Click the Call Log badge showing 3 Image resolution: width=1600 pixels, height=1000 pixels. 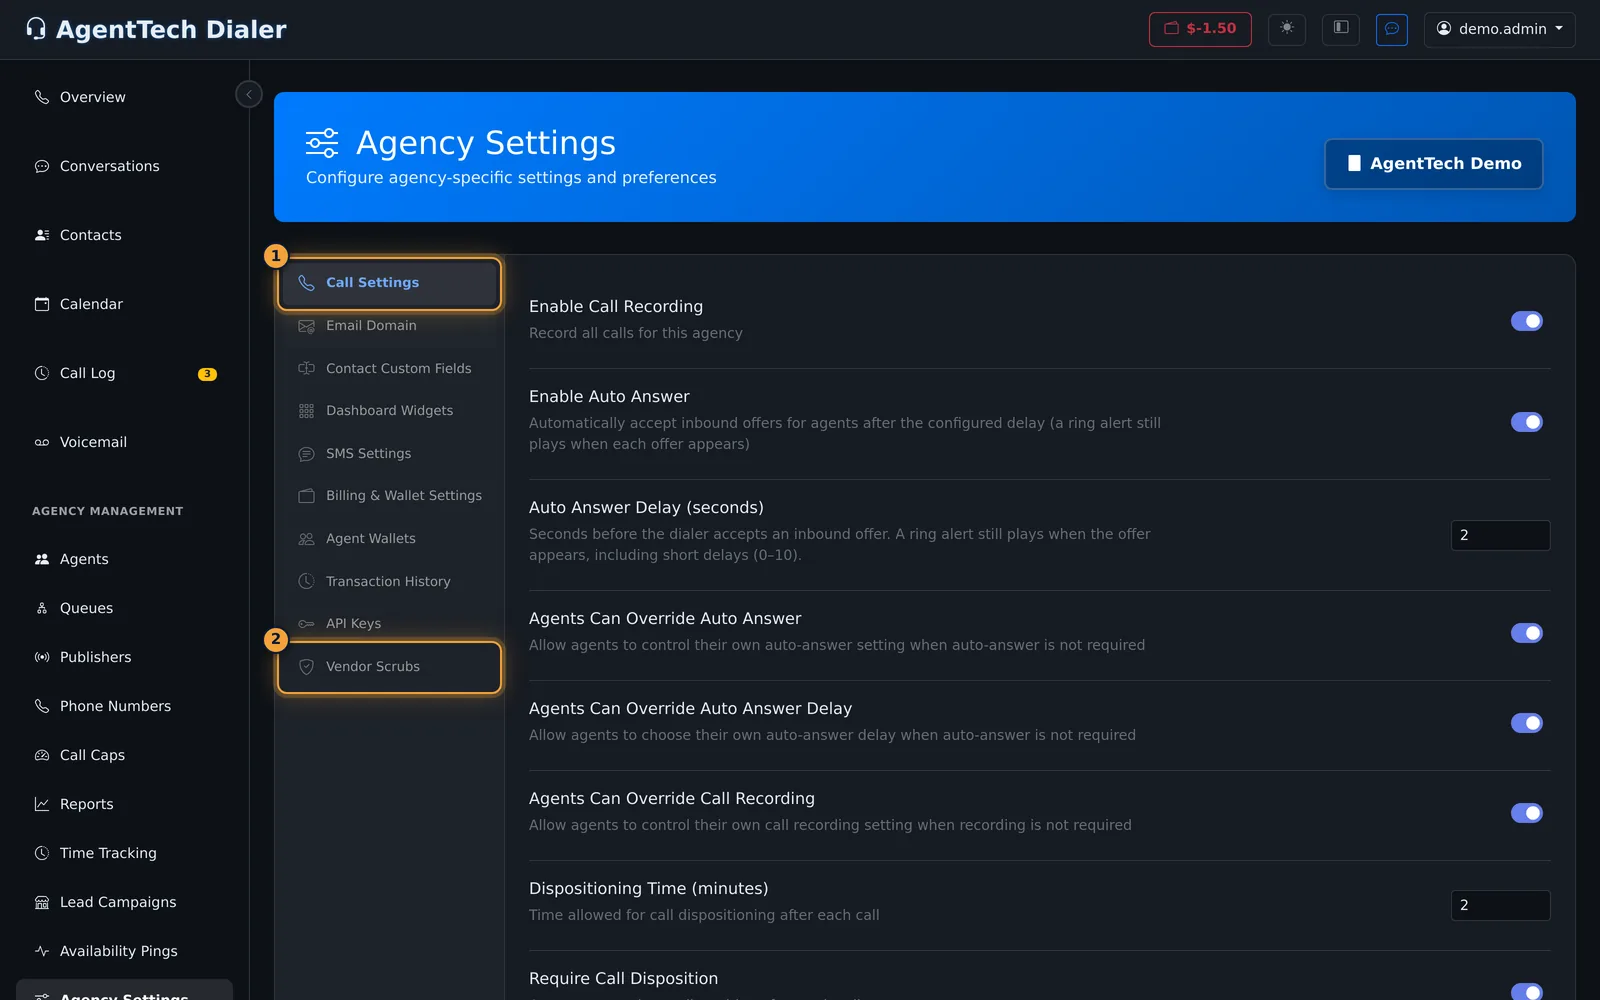(207, 374)
